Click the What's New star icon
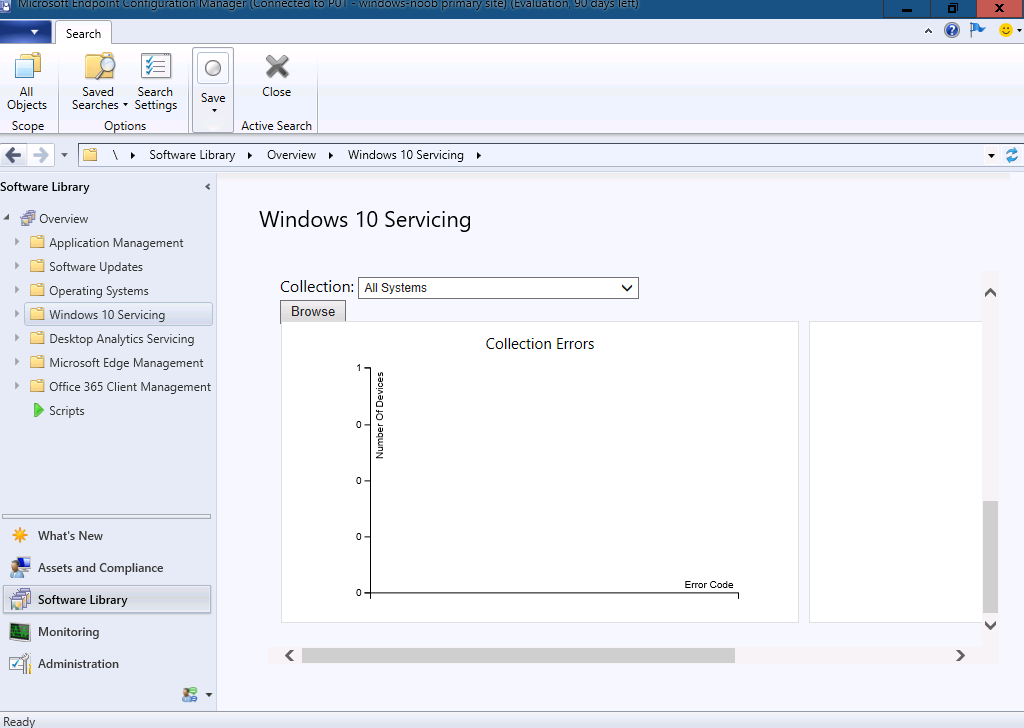 pos(20,535)
